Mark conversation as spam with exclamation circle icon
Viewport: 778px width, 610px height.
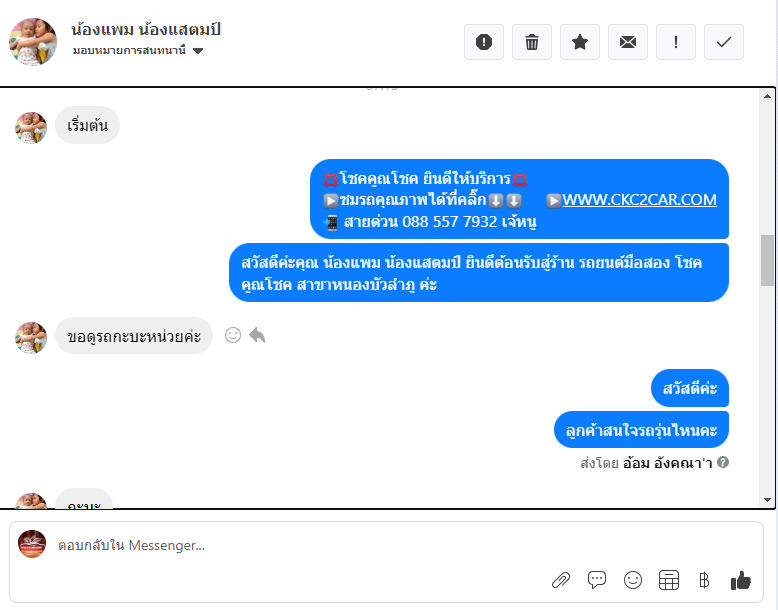484,42
